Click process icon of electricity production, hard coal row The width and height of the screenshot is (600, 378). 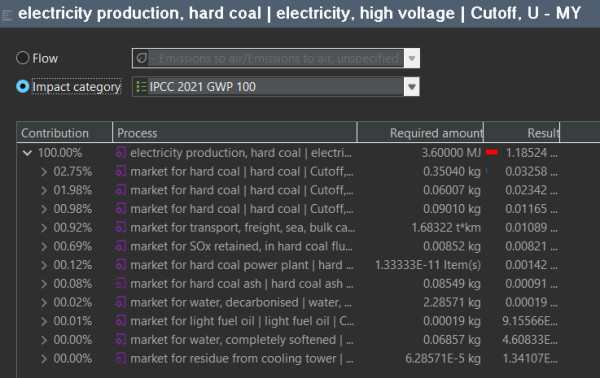tap(121, 153)
